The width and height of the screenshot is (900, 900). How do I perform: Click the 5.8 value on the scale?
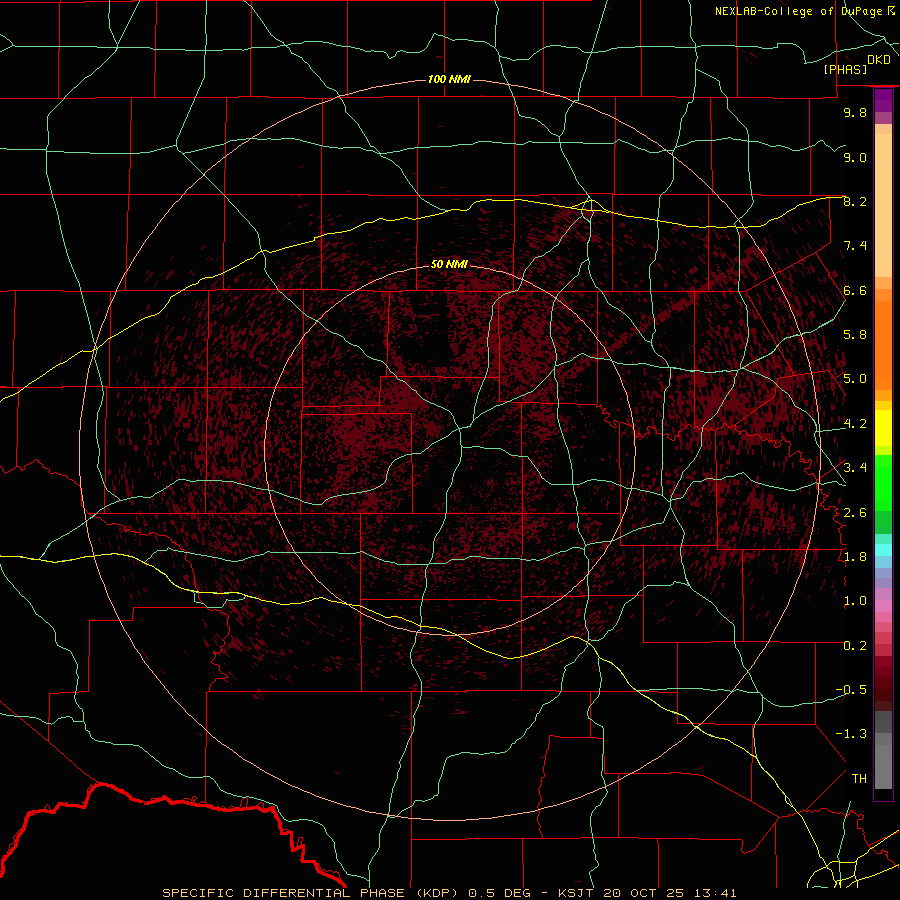(x=855, y=335)
